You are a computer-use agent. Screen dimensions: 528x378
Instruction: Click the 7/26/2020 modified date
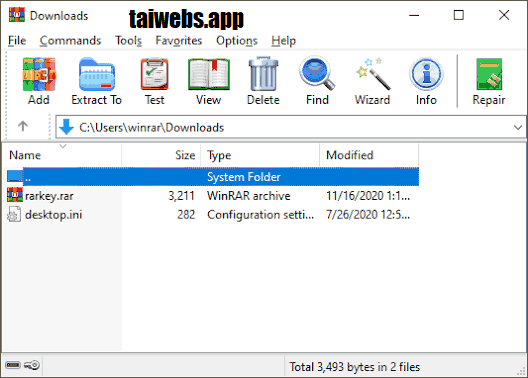(368, 215)
